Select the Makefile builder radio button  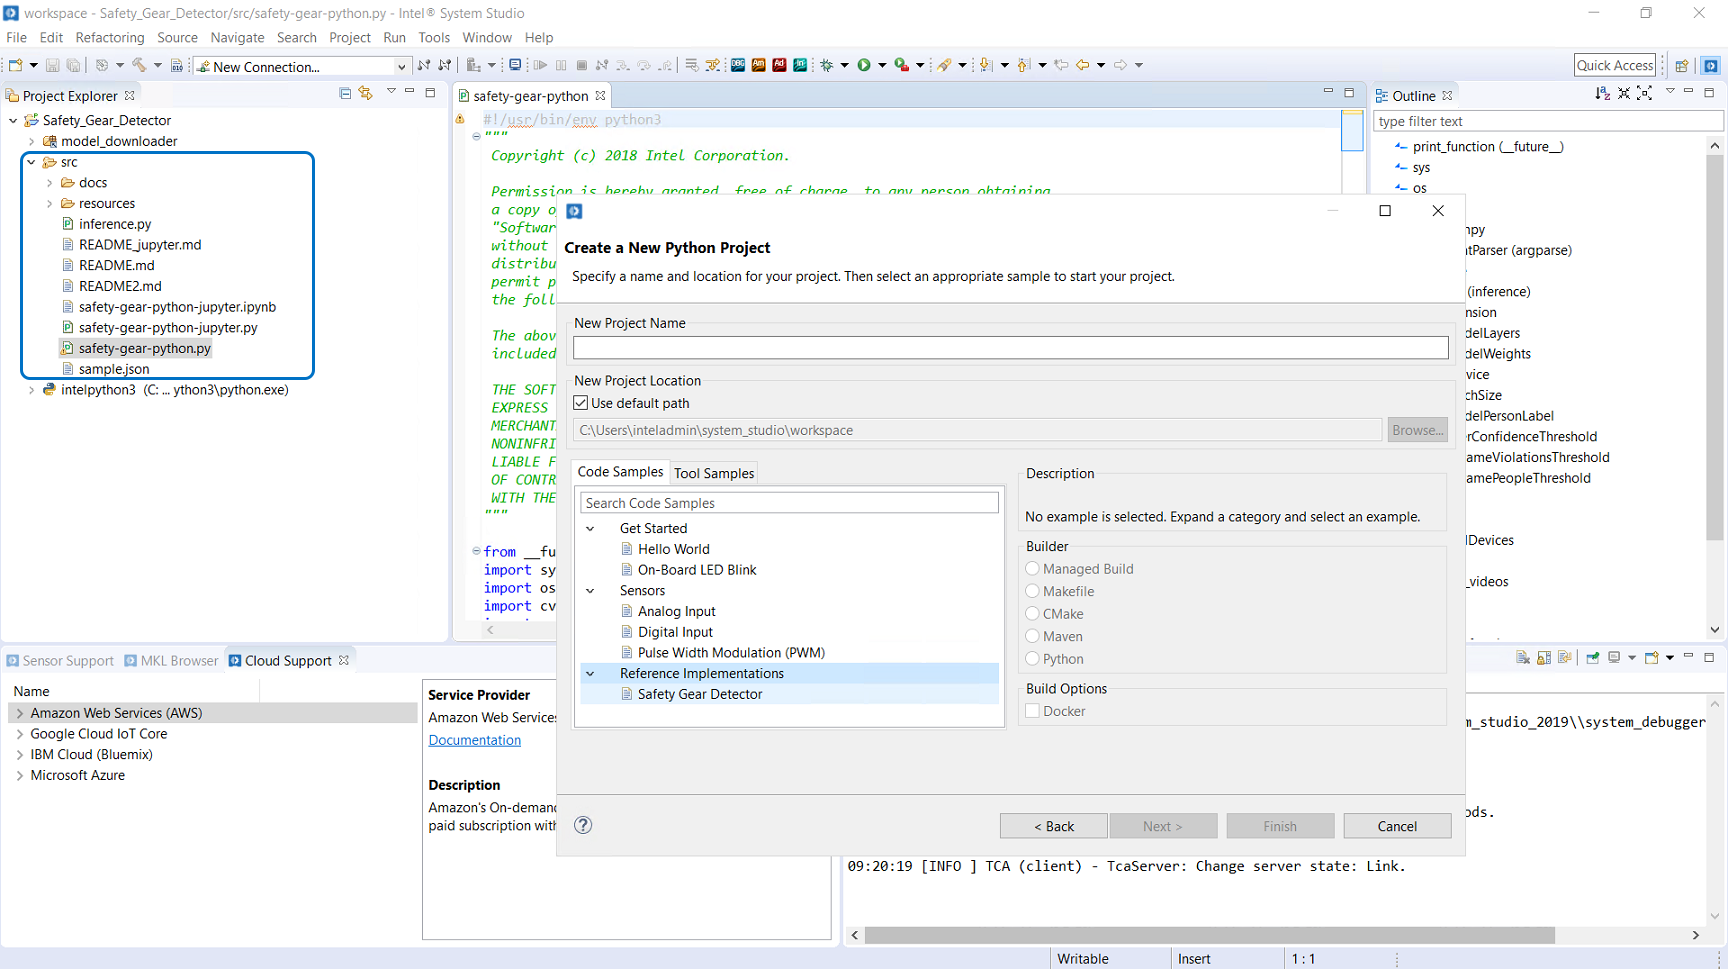pyautogui.click(x=1032, y=591)
